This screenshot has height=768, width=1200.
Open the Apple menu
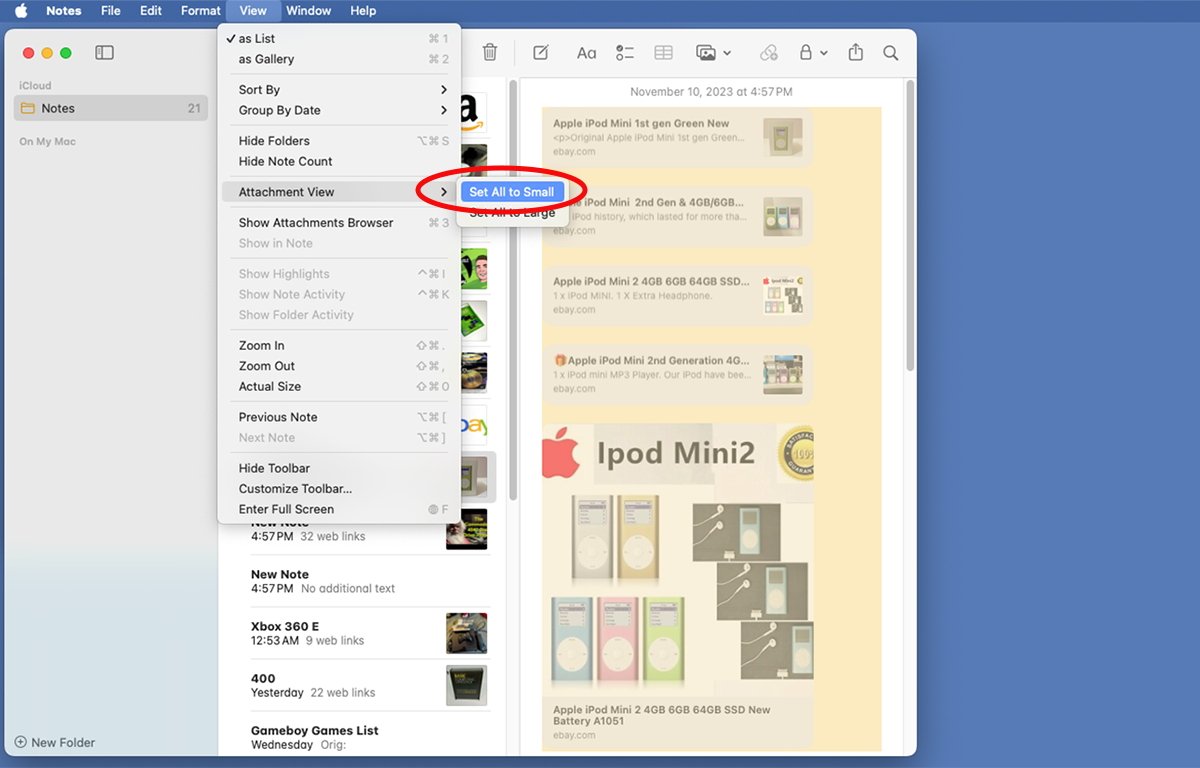21,11
